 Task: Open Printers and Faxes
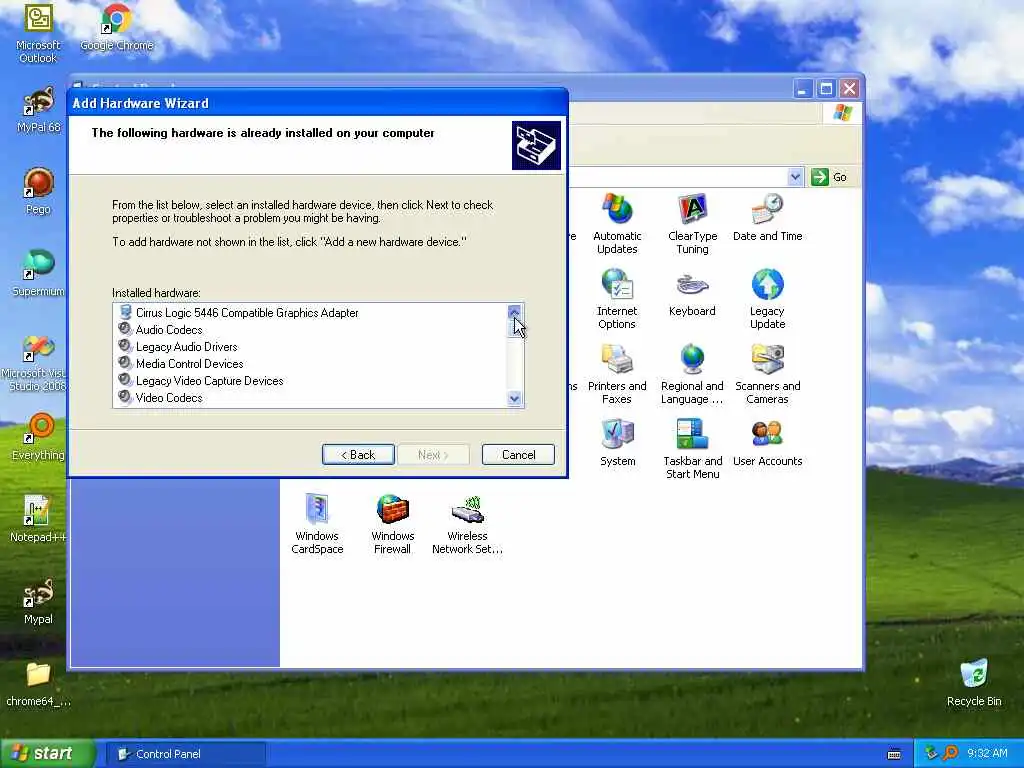pyautogui.click(x=617, y=374)
